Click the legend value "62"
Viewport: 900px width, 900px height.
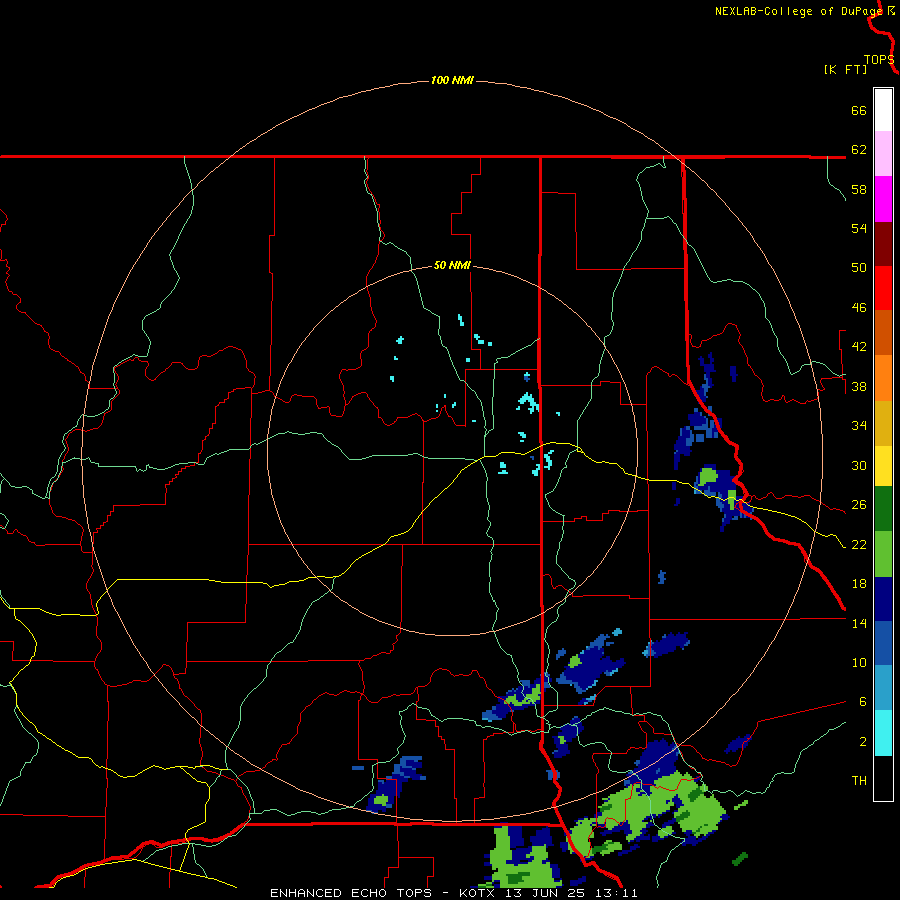click(x=859, y=150)
